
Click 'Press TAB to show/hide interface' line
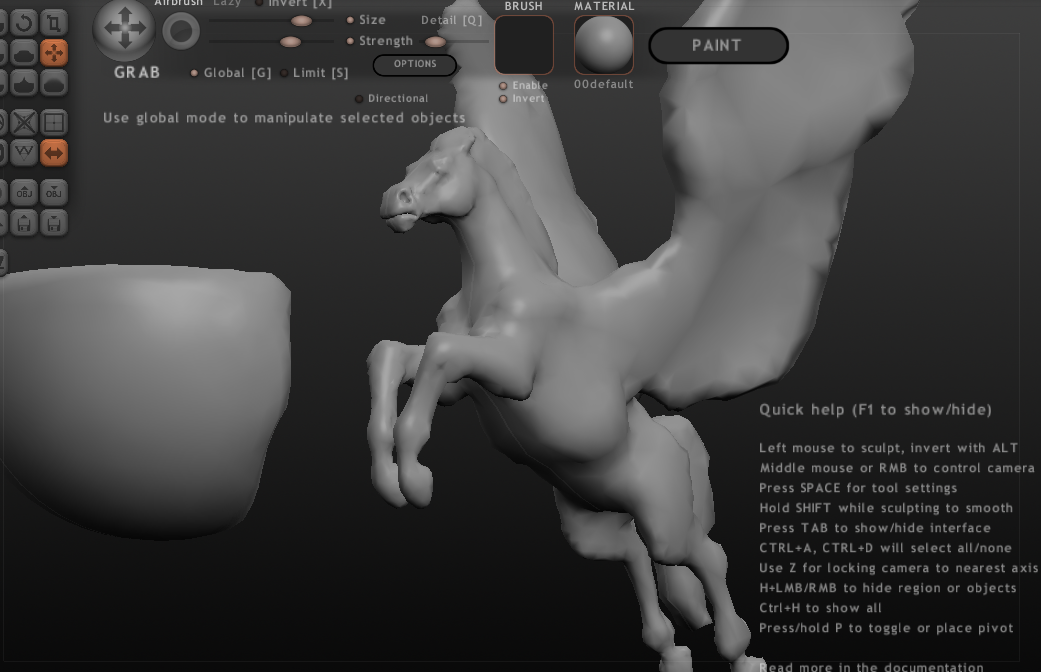(x=874, y=528)
